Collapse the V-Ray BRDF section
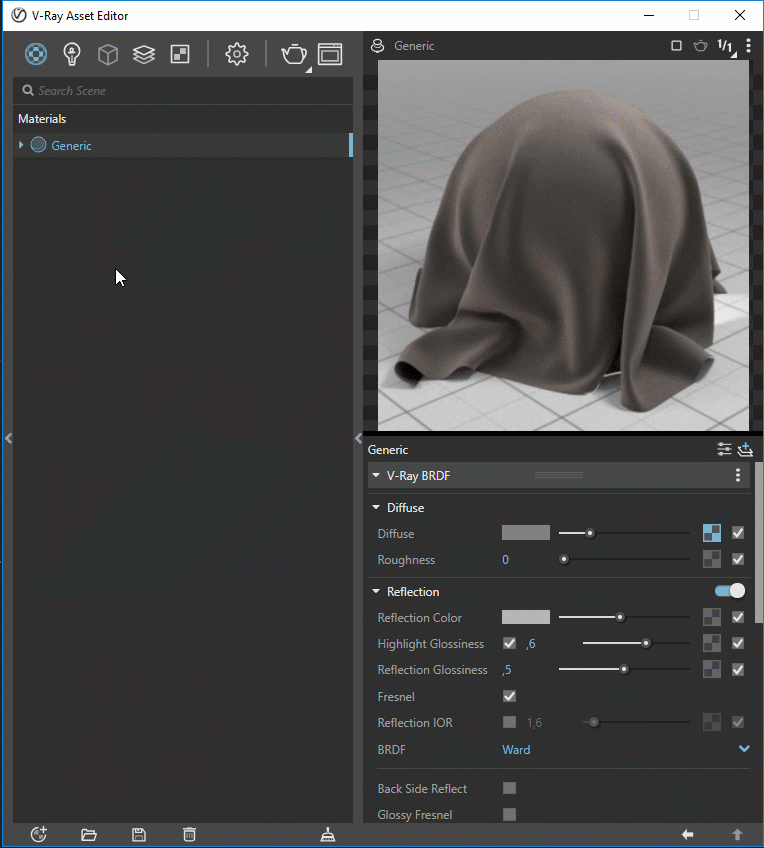764x848 pixels. [376, 475]
